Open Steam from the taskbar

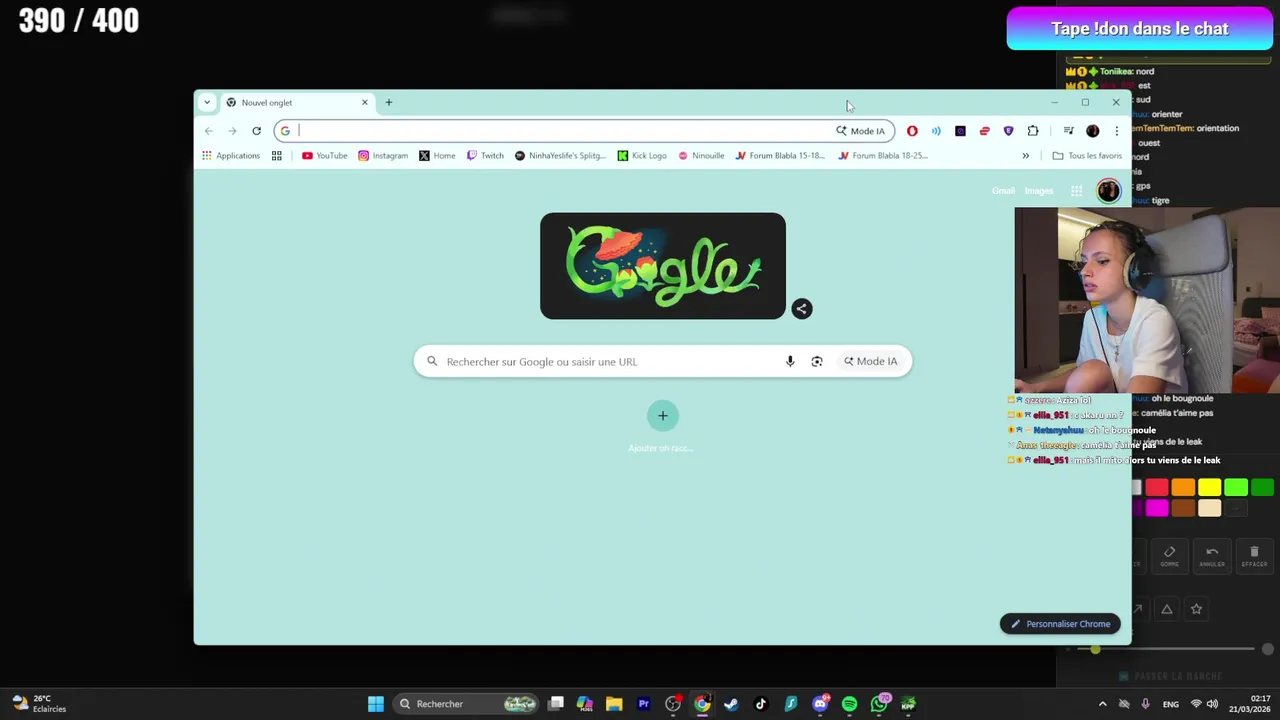731,704
